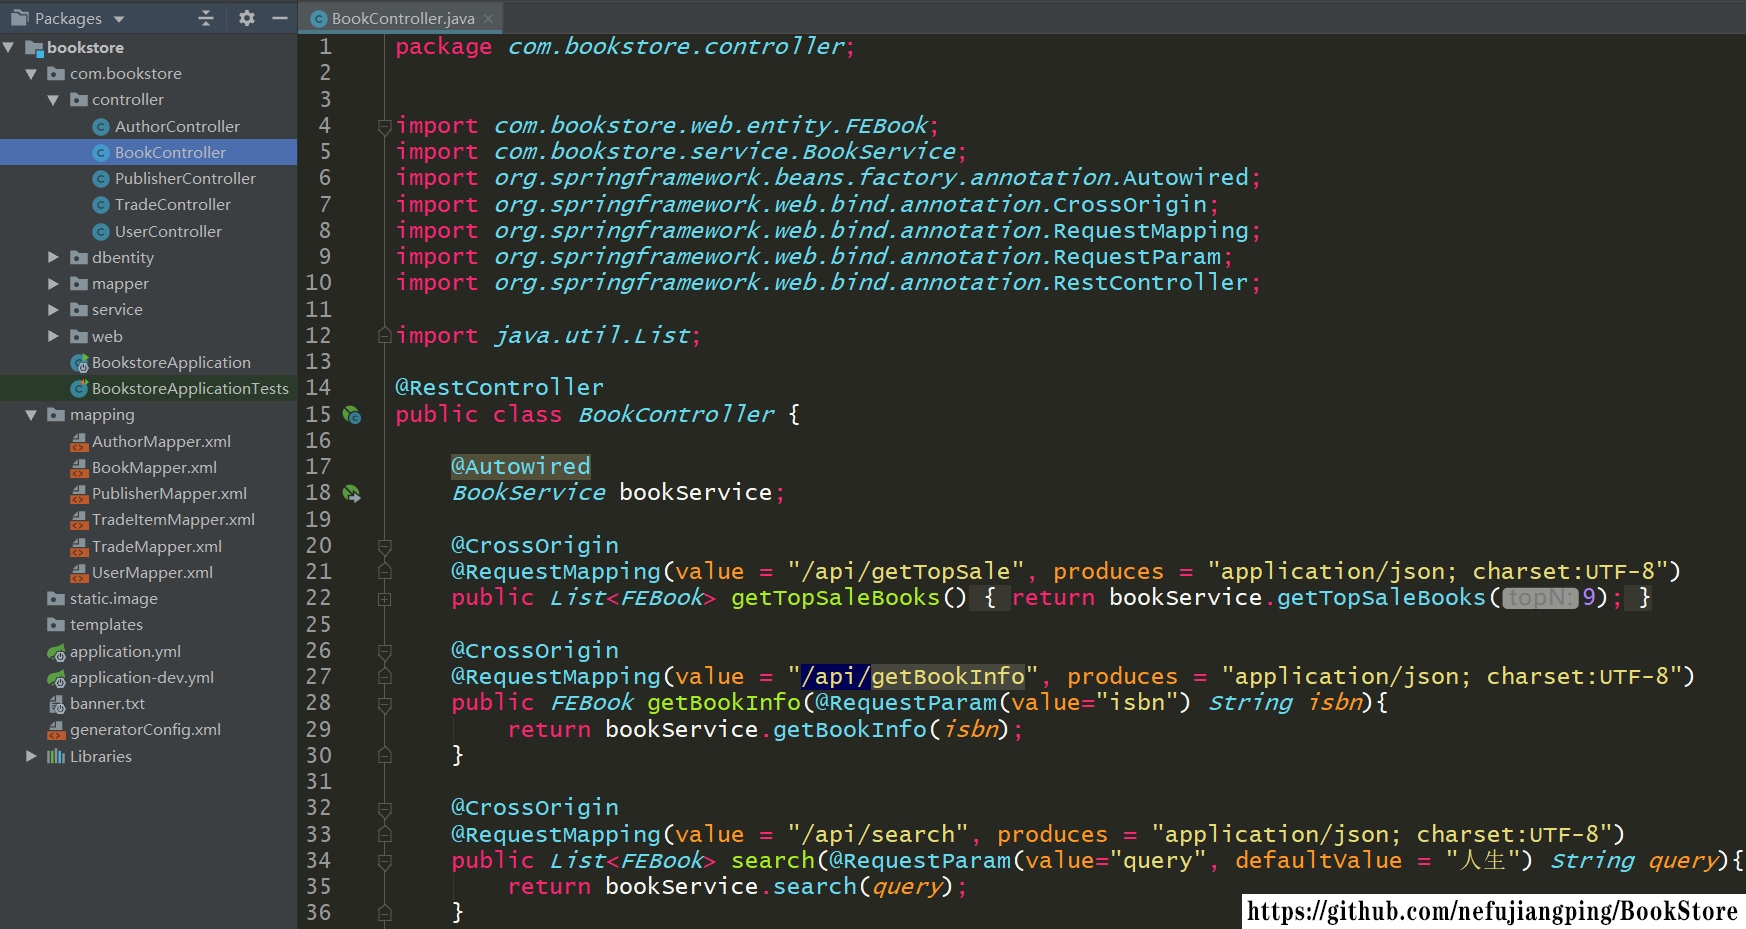Image resolution: width=1746 pixels, height=929 pixels.
Task: Open PublisherMapper.xml file
Action: click(169, 493)
